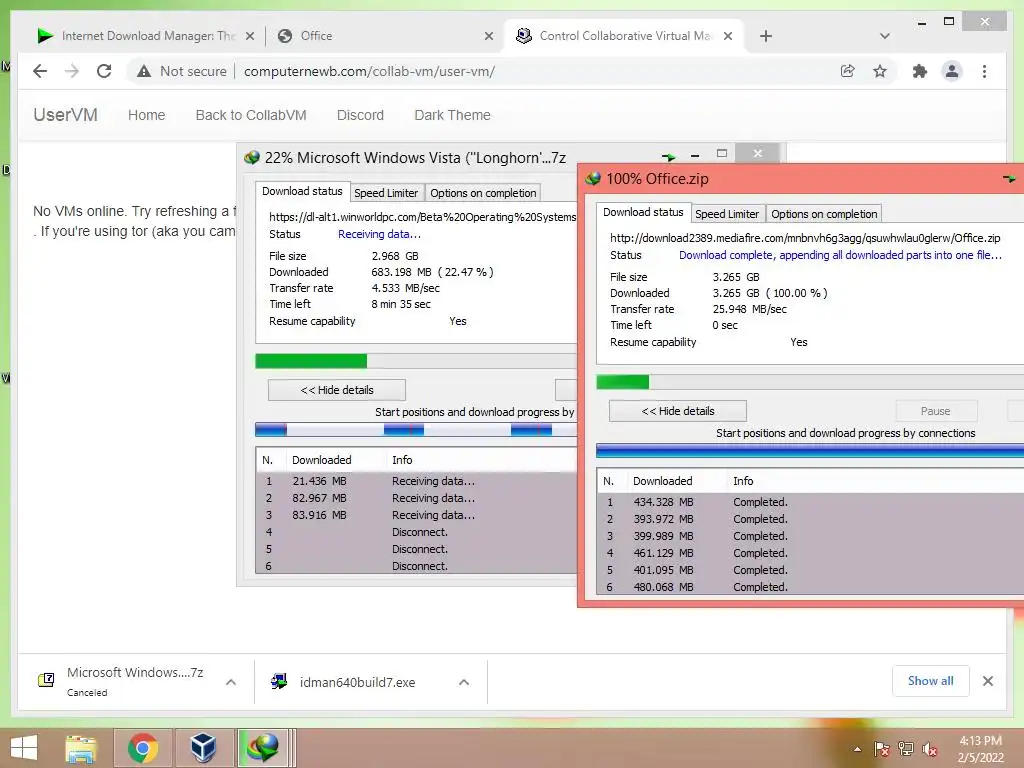Screen dimensions: 1024x768
Task: Select connection 3 row 83.916 MB
Action: pyautogui.click(x=416, y=515)
